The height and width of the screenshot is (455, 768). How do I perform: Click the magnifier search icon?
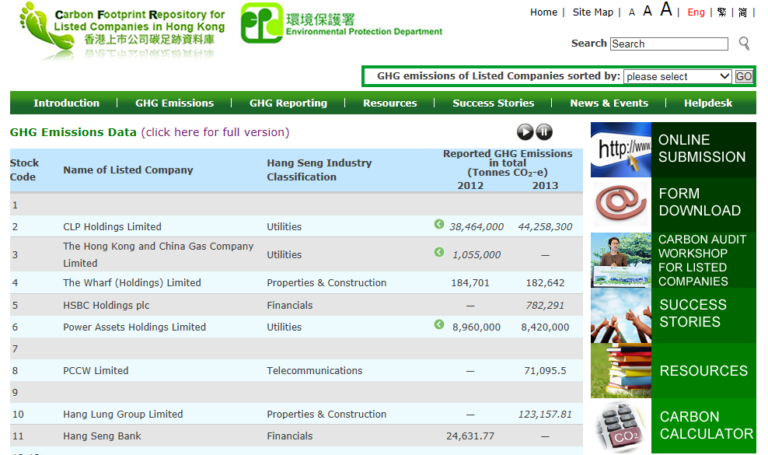(x=744, y=44)
